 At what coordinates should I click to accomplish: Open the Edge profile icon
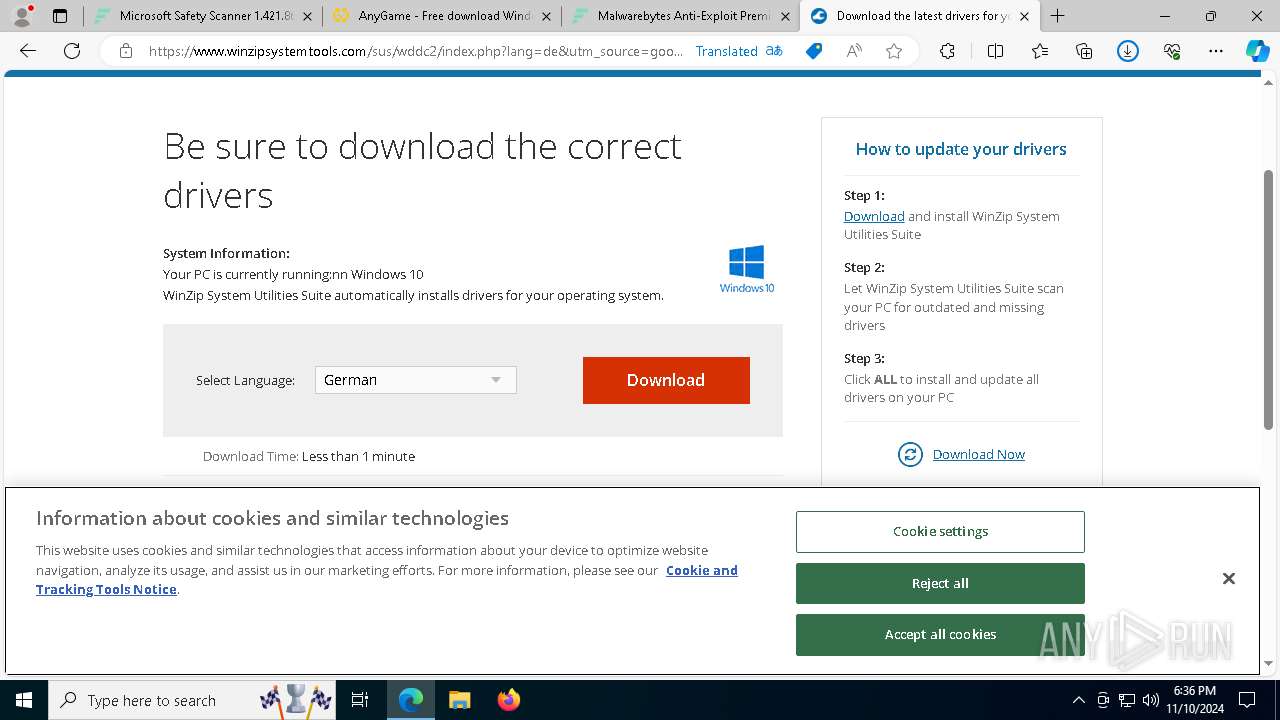click(x=22, y=16)
